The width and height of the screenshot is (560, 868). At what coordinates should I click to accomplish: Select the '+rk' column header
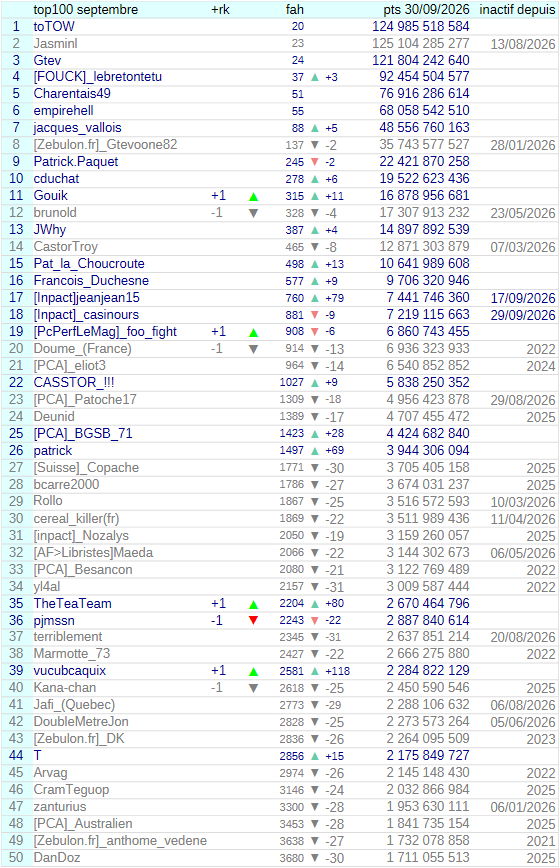(220, 9)
